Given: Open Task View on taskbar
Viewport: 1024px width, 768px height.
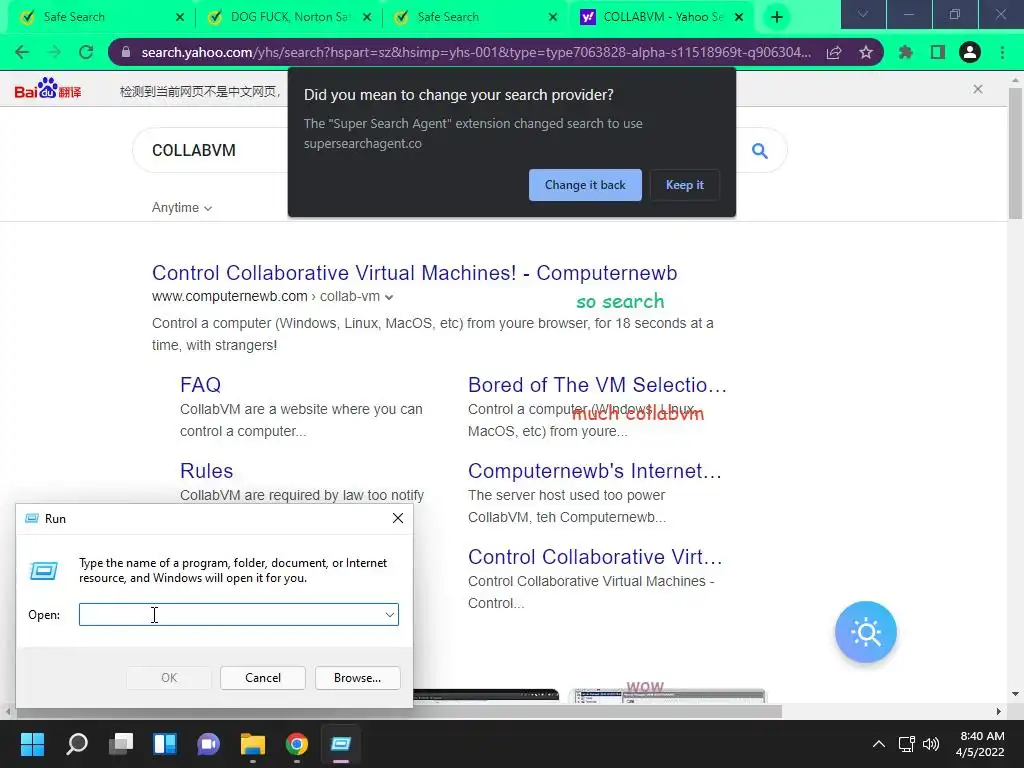Looking at the screenshot, I should (121, 744).
